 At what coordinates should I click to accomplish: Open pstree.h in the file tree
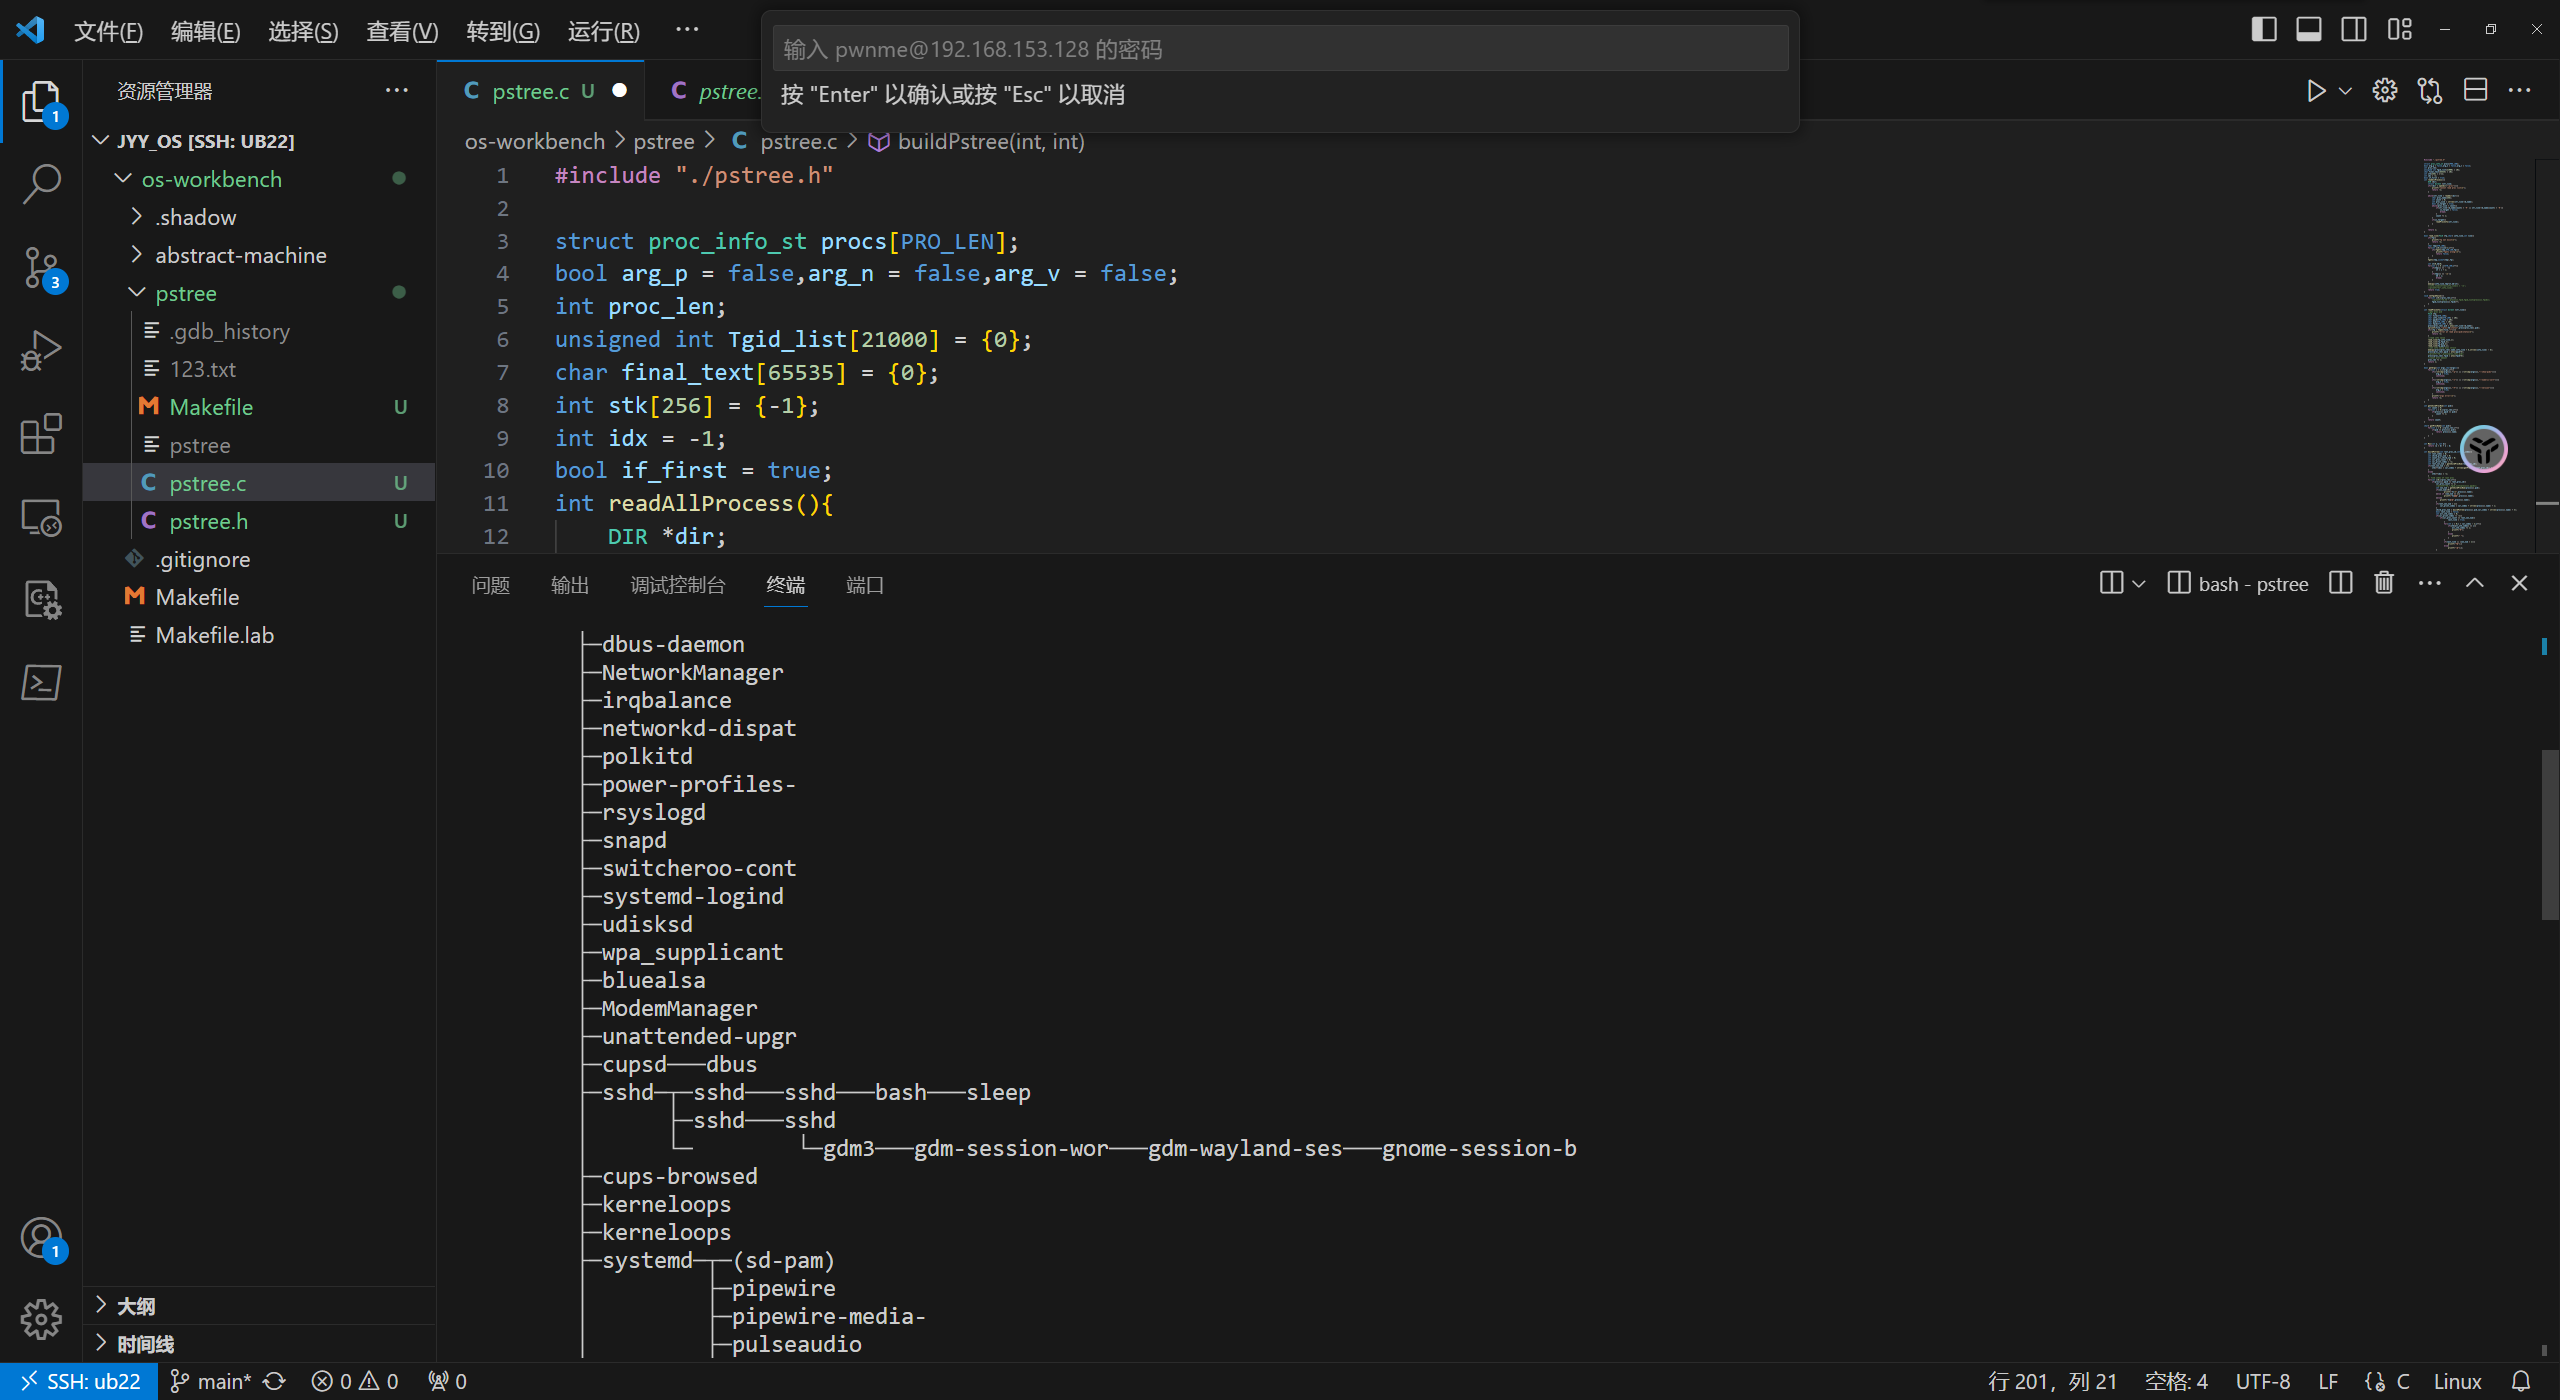point(259,521)
